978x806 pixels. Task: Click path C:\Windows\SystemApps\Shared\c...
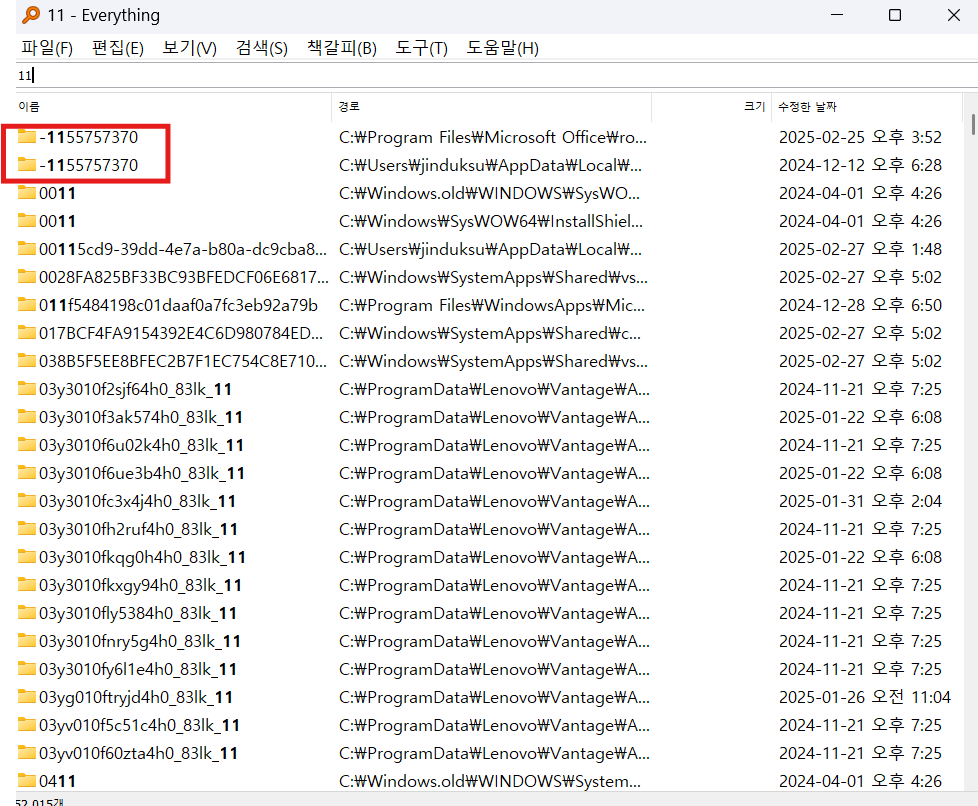click(490, 333)
